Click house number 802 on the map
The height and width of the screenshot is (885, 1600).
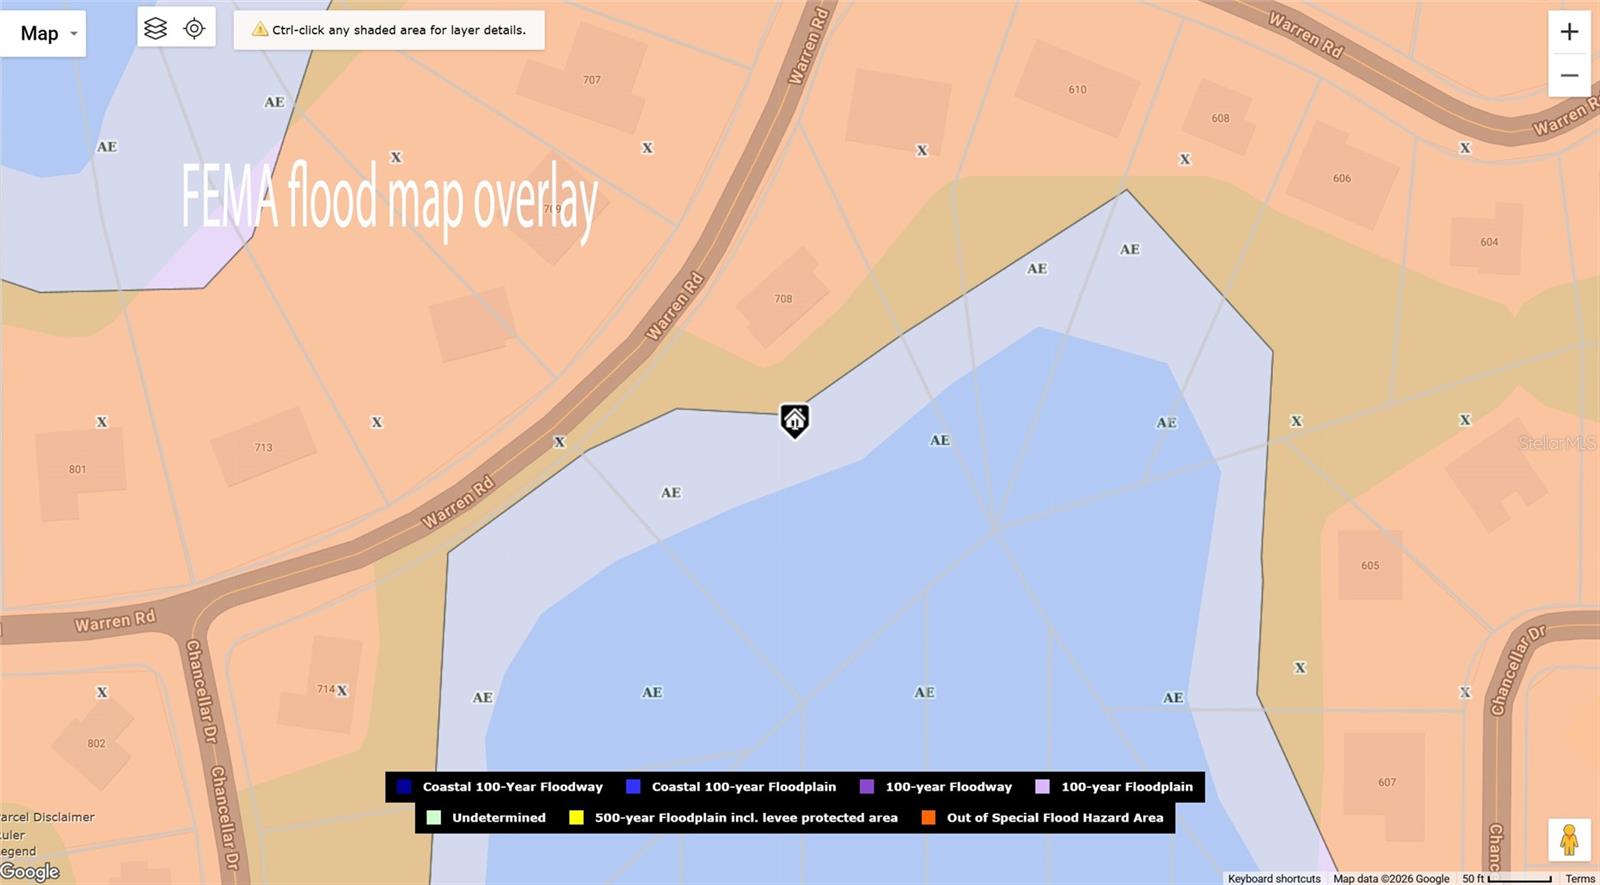(96, 744)
